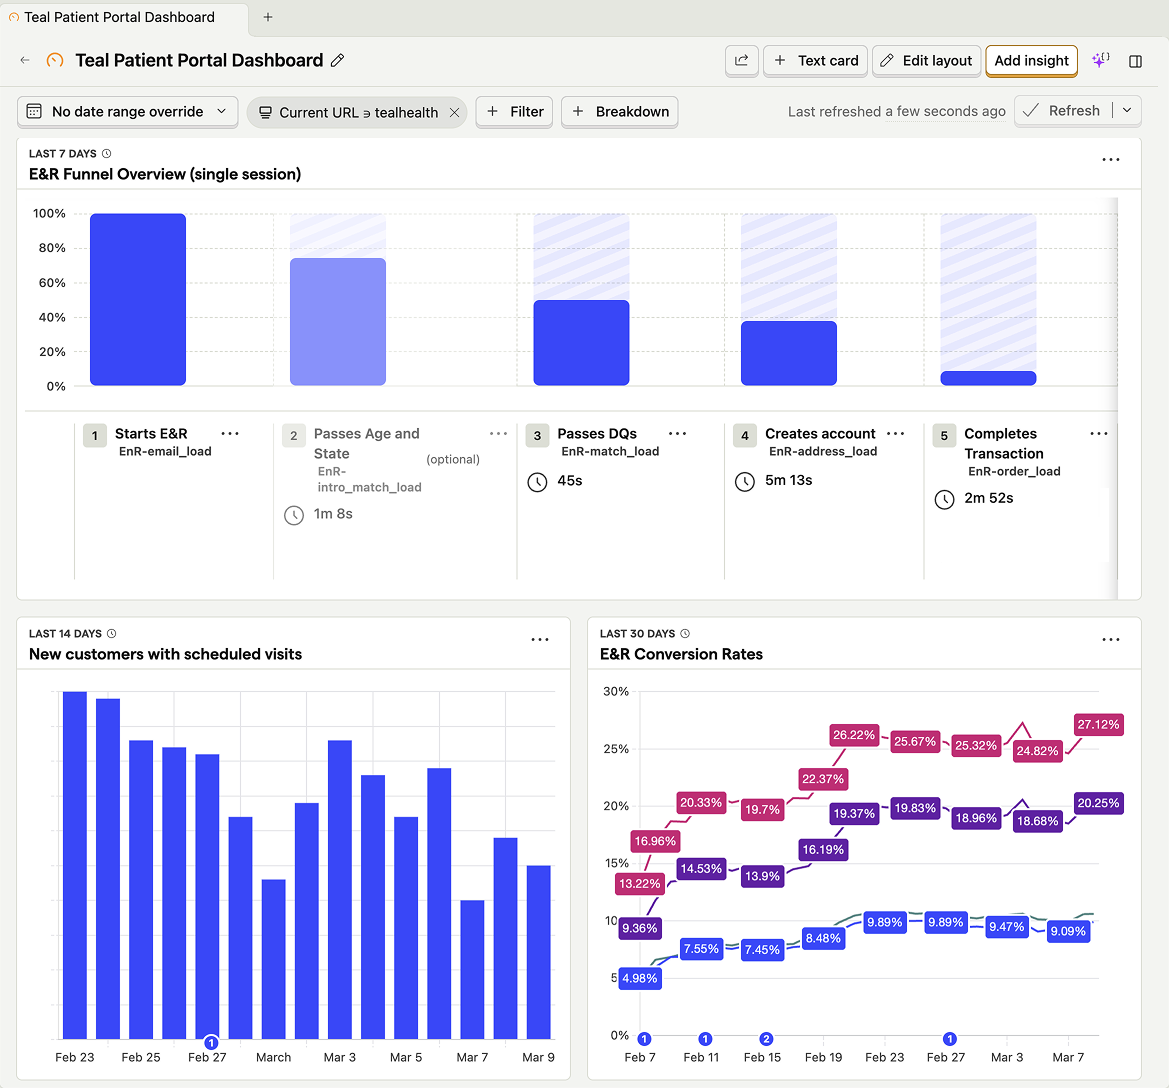This screenshot has width=1169, height=1088.
Task: Open a new tab with plus icon
Action: pyautogui.click(x=268, y=17)
